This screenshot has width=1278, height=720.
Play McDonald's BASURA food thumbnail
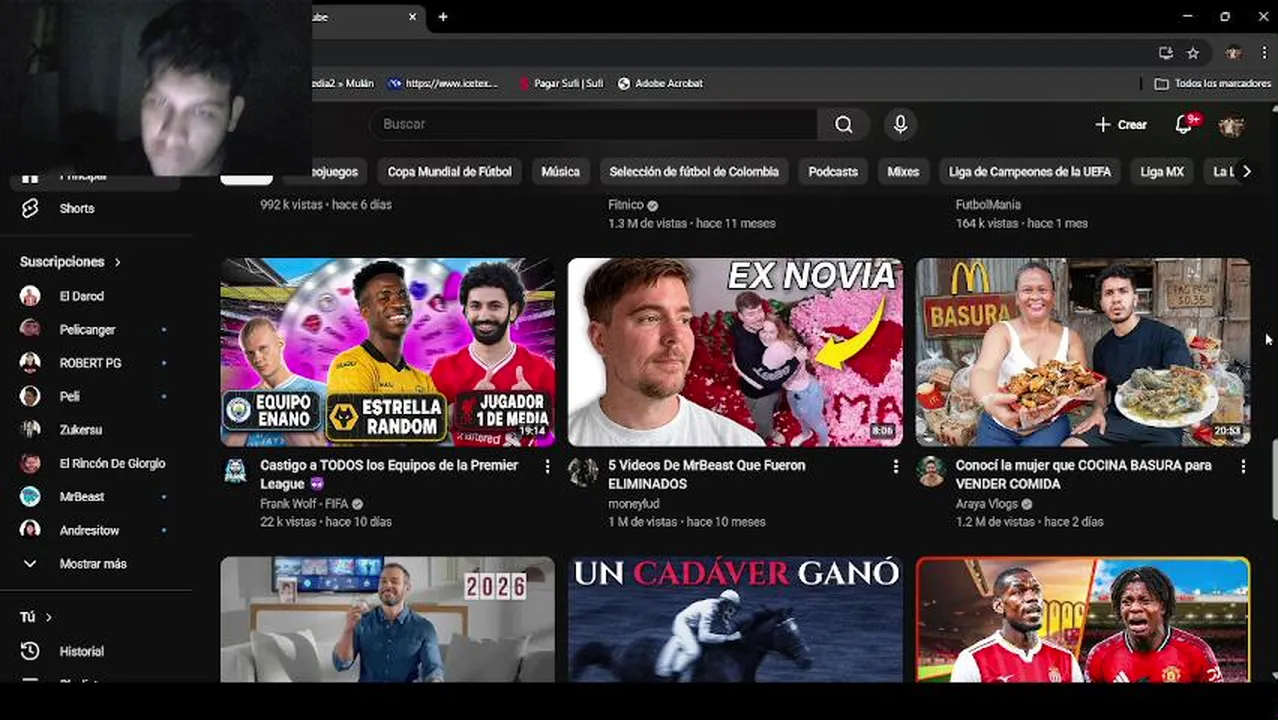(1083, 352)
